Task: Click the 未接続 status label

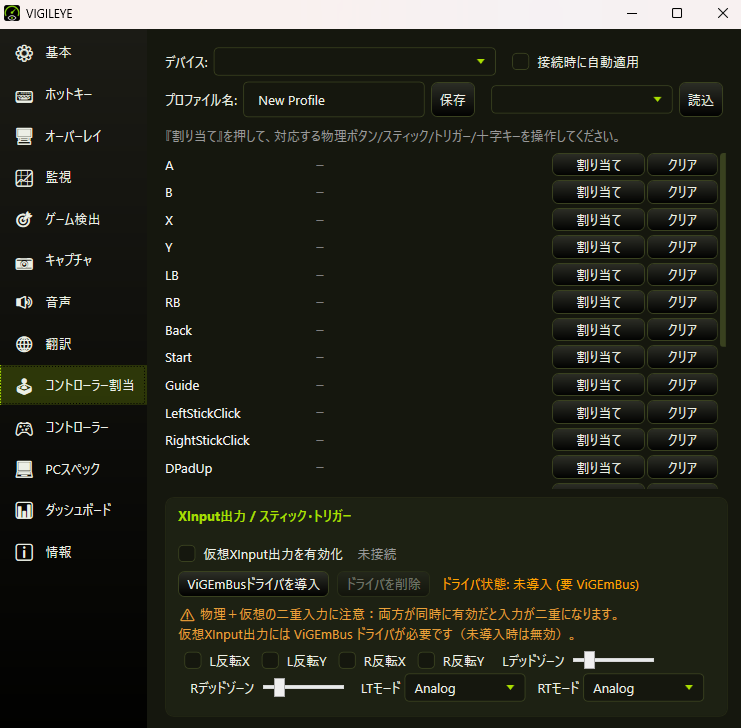Action: click(377, 554)
